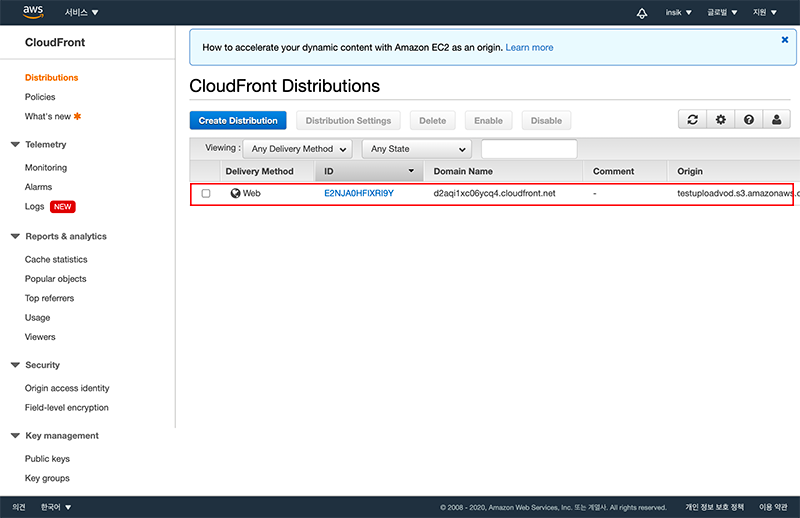Refresh the distributions list
The height and width of the screenshot is (518, 800).
692,119
